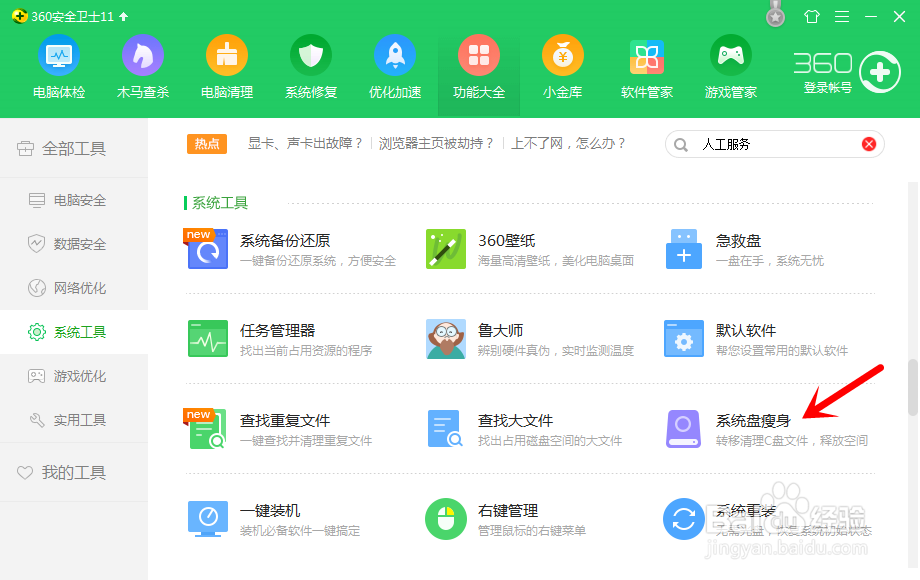The image size is (920, 580).
Task: Click 登录帐号 login text
Action: [x=827, y=88]
